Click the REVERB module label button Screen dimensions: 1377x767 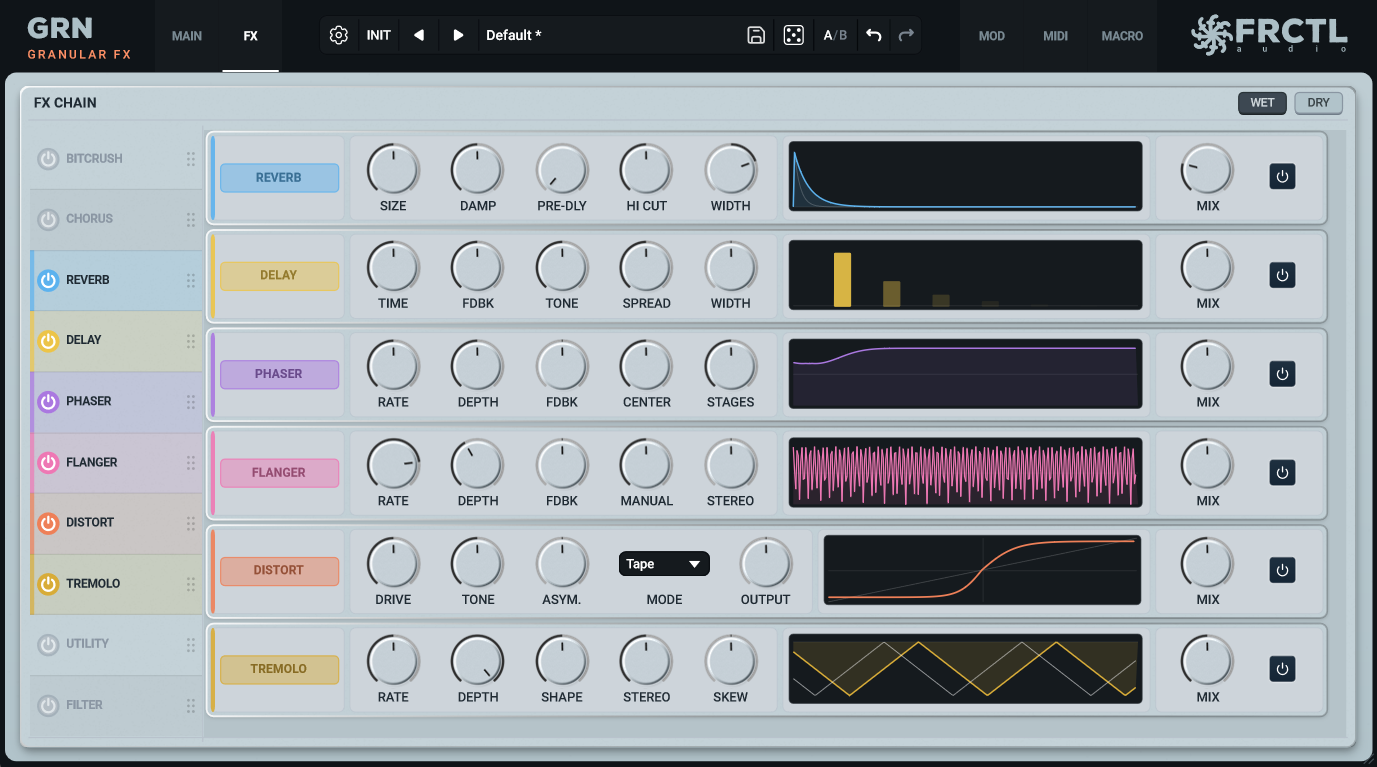click(279, 178)
